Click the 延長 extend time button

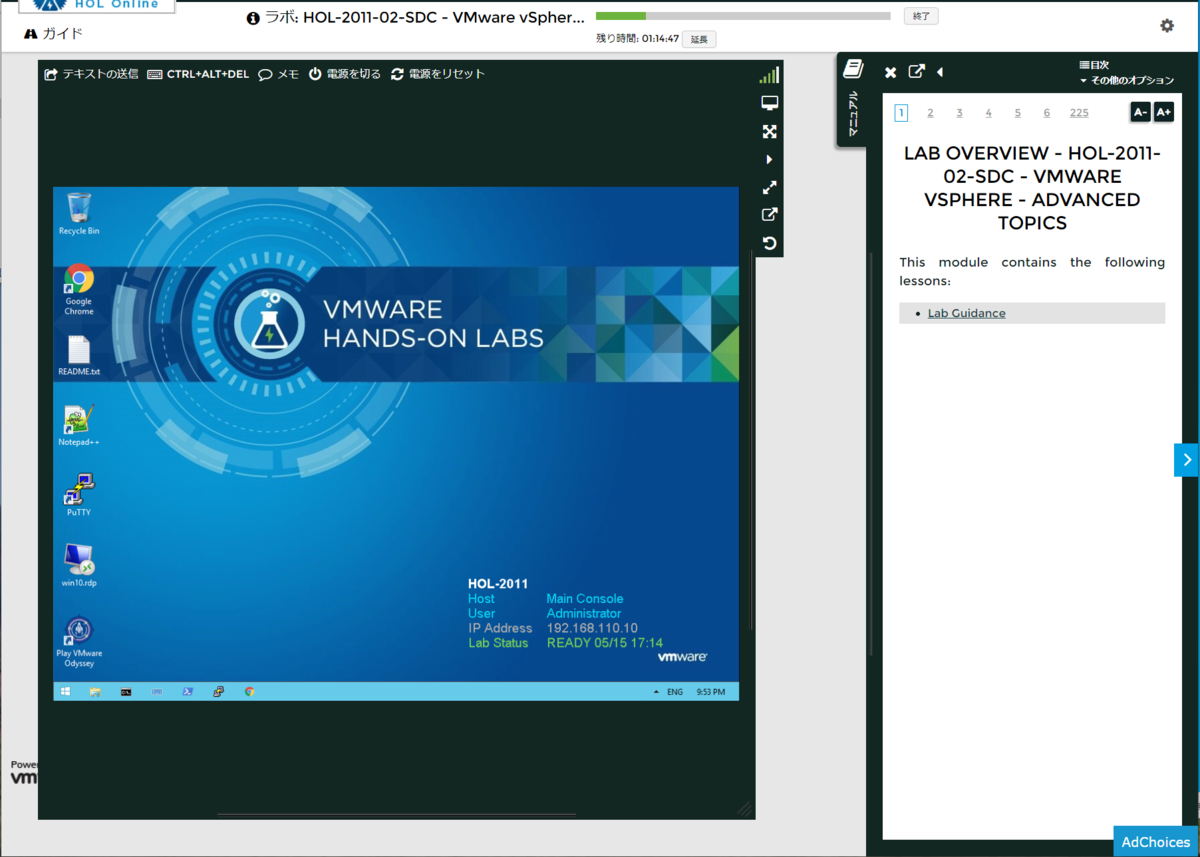(699, 39)
